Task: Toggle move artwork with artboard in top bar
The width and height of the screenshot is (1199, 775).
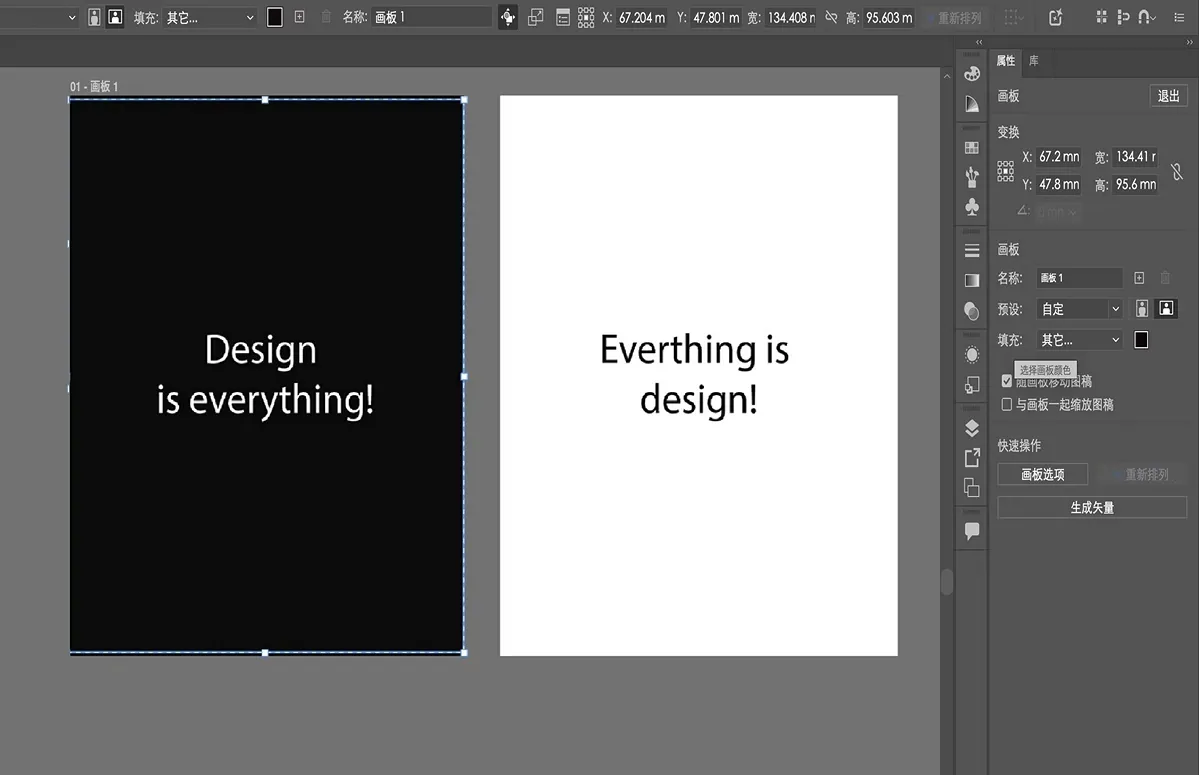Action: click(x=508, y=17)
